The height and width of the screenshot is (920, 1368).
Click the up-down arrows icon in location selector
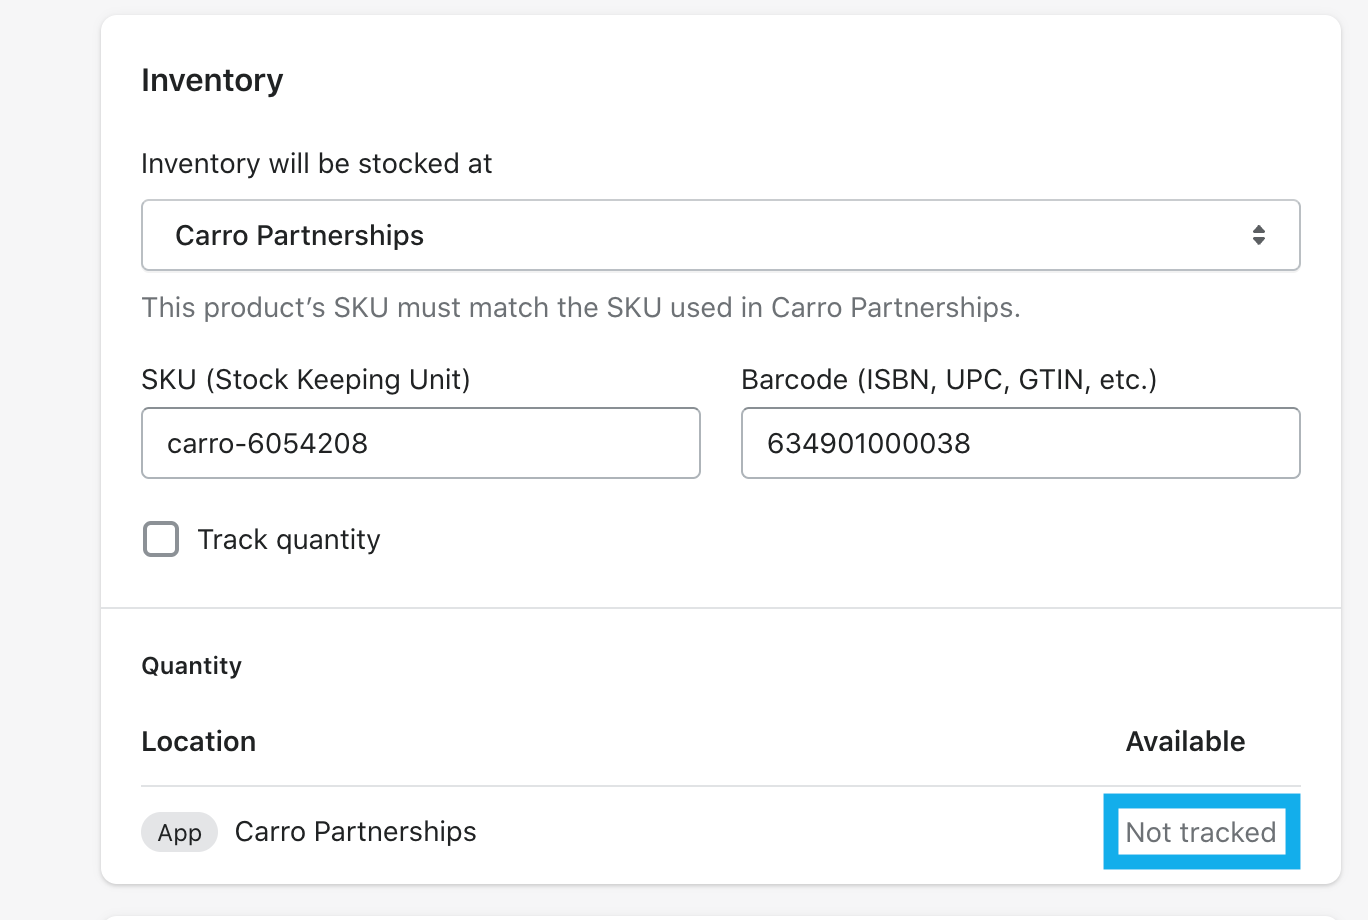tap(1258, 235)
